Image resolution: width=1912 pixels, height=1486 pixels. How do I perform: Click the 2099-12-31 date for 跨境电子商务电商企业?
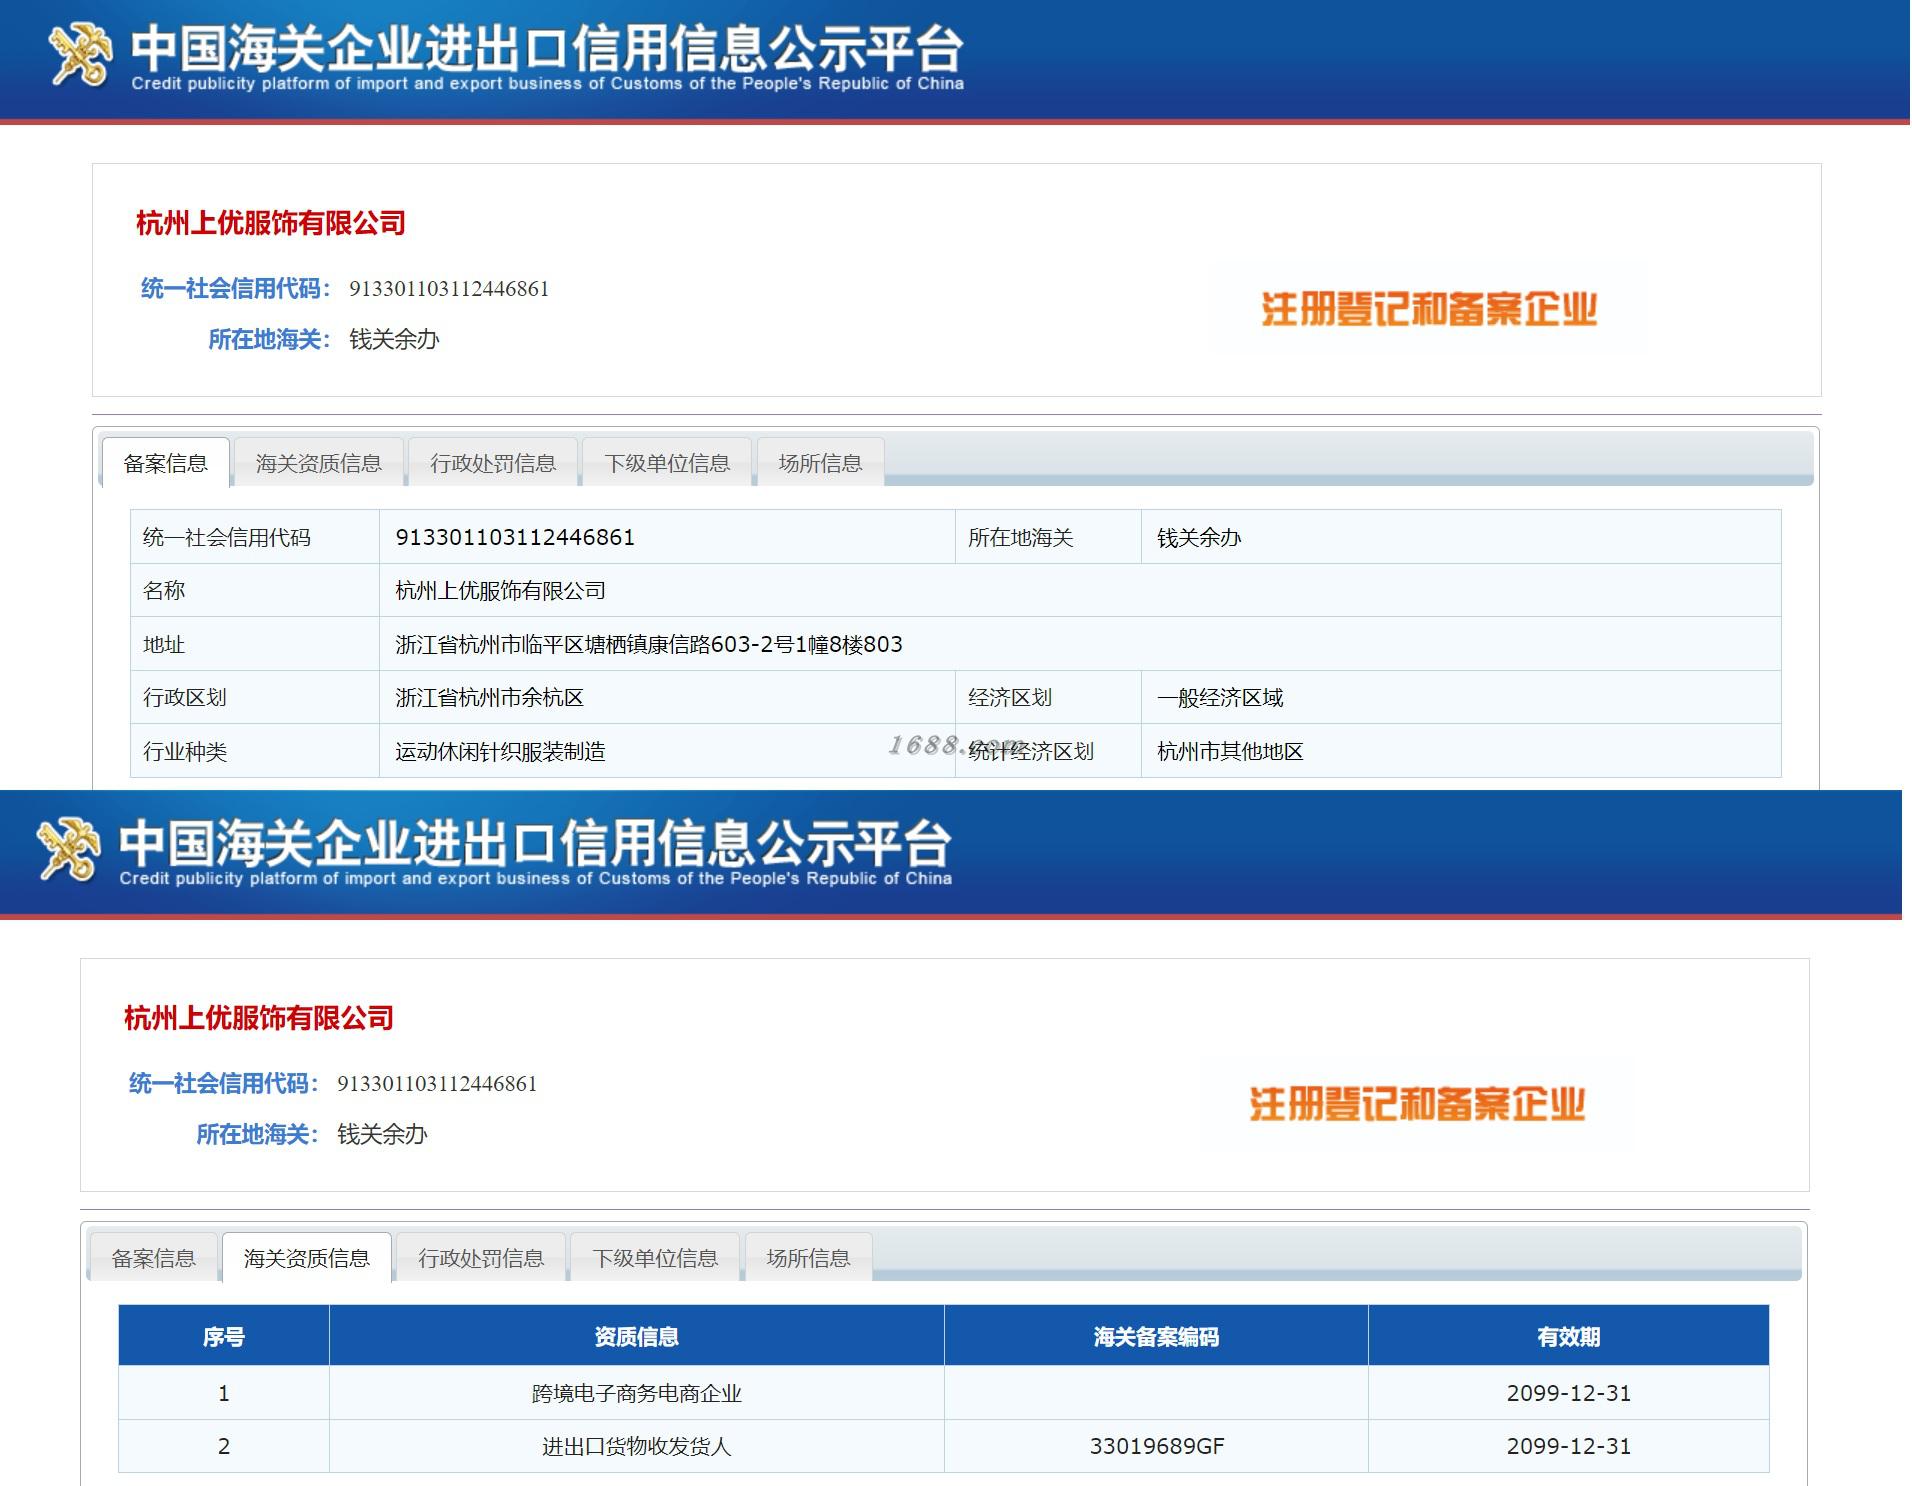[1569, 1393]
